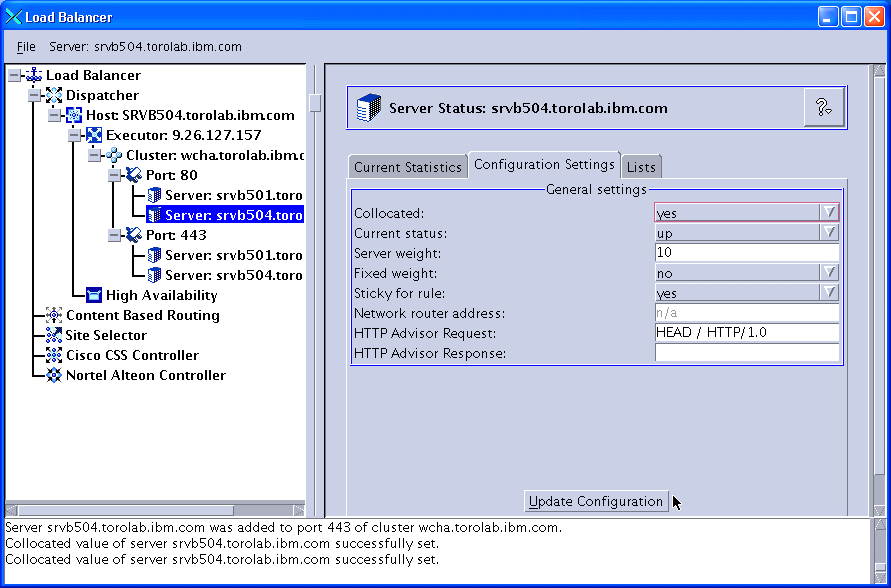Screen dimensions: 891x588
Task: Click the Content Based Routing icon
Action: (54, 315)
